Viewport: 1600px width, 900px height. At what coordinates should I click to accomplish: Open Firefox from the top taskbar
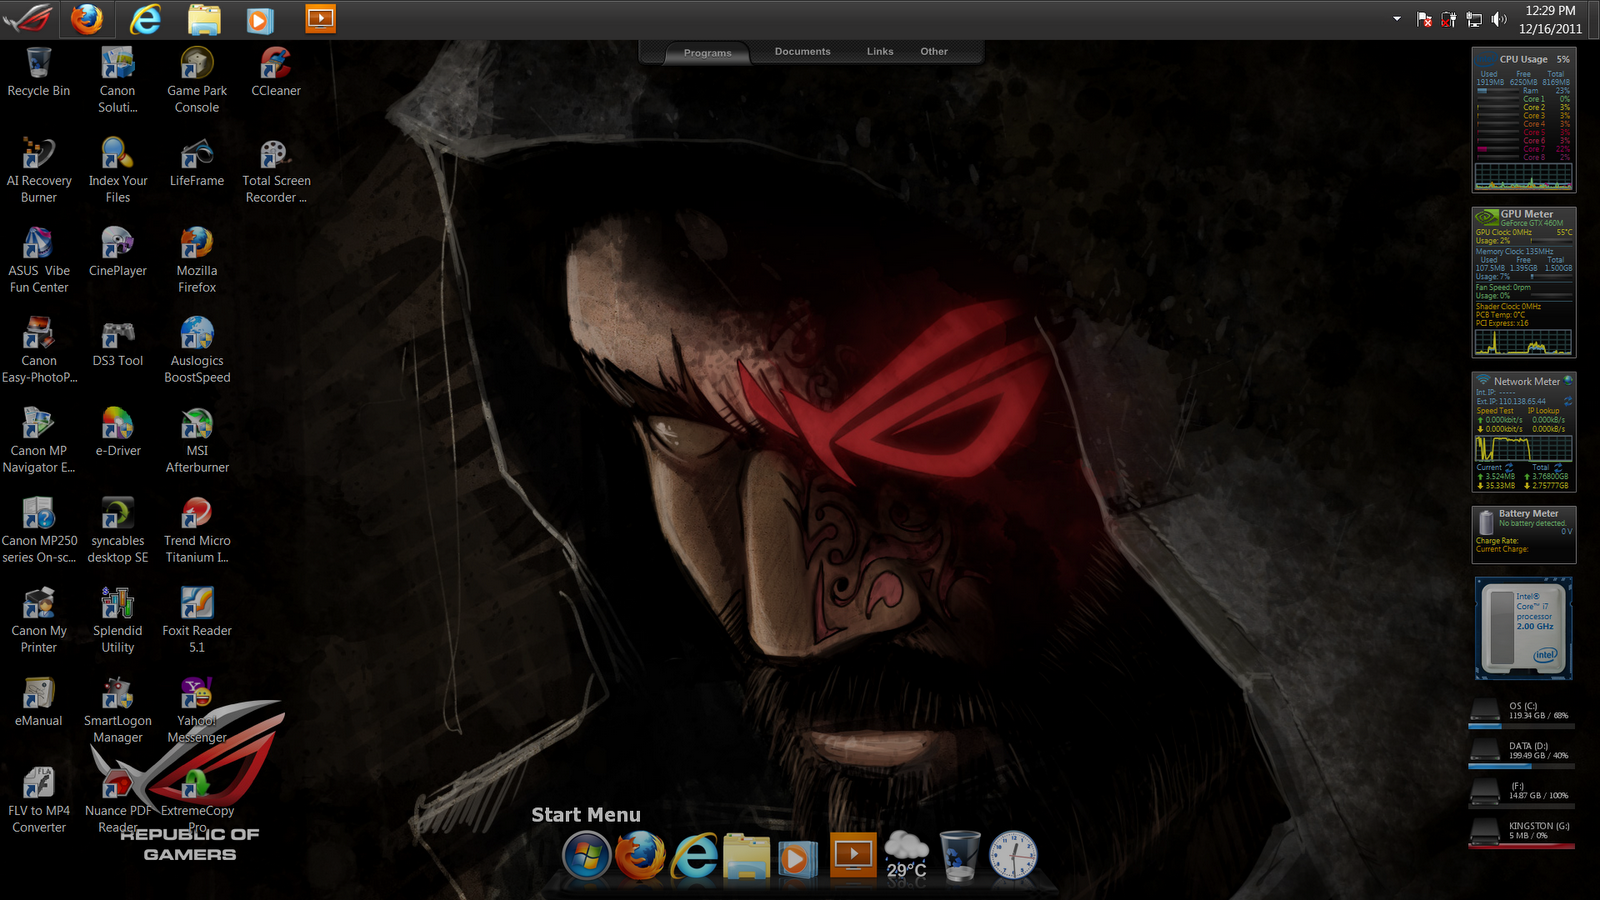[x=87, y=19]
